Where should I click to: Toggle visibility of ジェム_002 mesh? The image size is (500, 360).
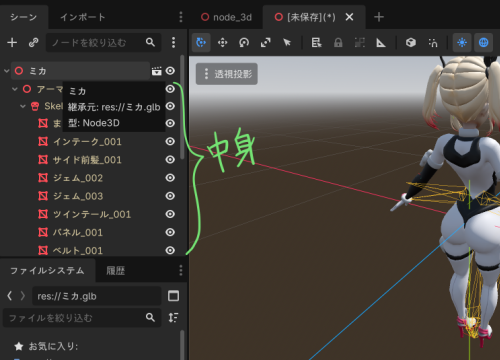[x=170, y=178]
